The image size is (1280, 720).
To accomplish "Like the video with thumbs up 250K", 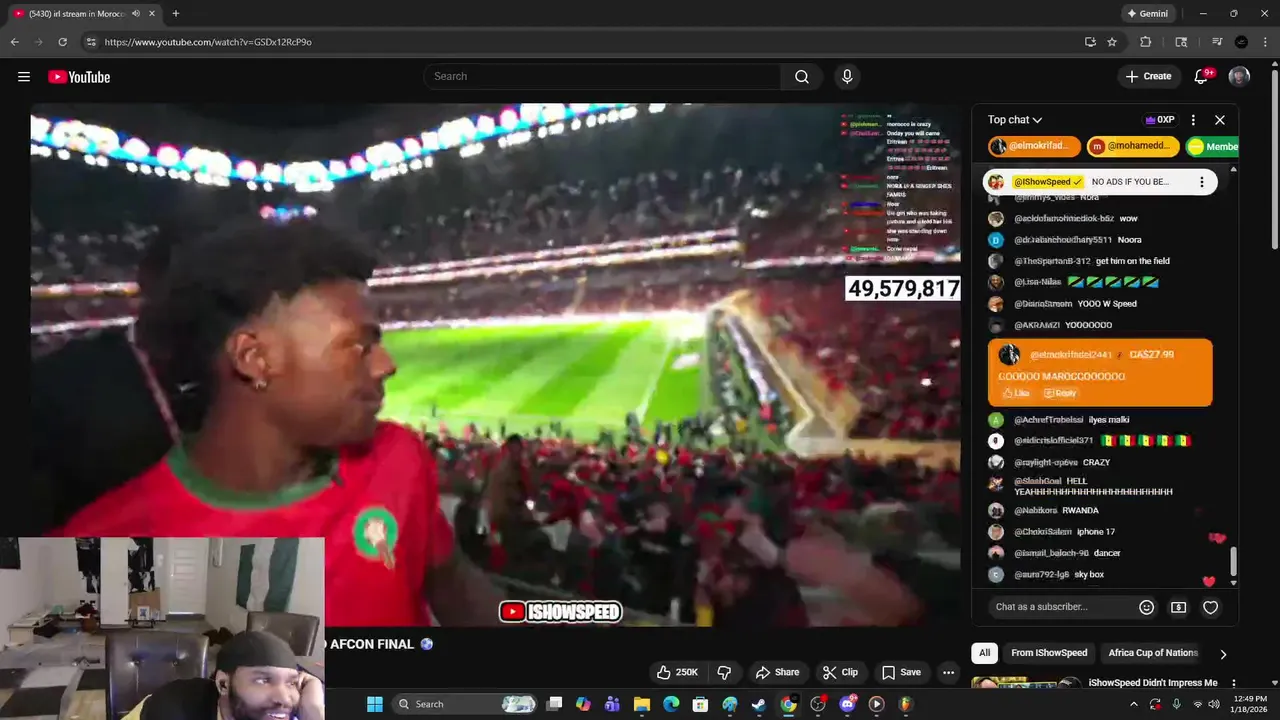I will 678,672.
